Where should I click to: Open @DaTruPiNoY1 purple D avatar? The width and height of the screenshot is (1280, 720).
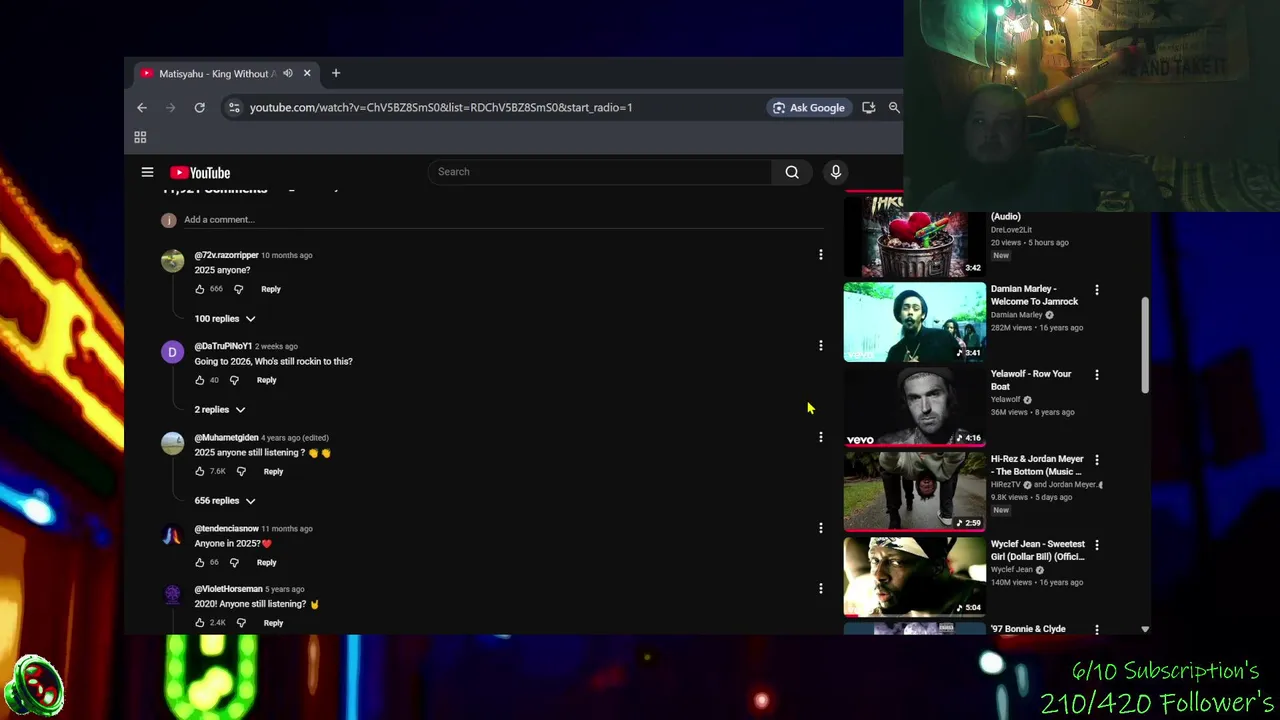pos(173,352)
